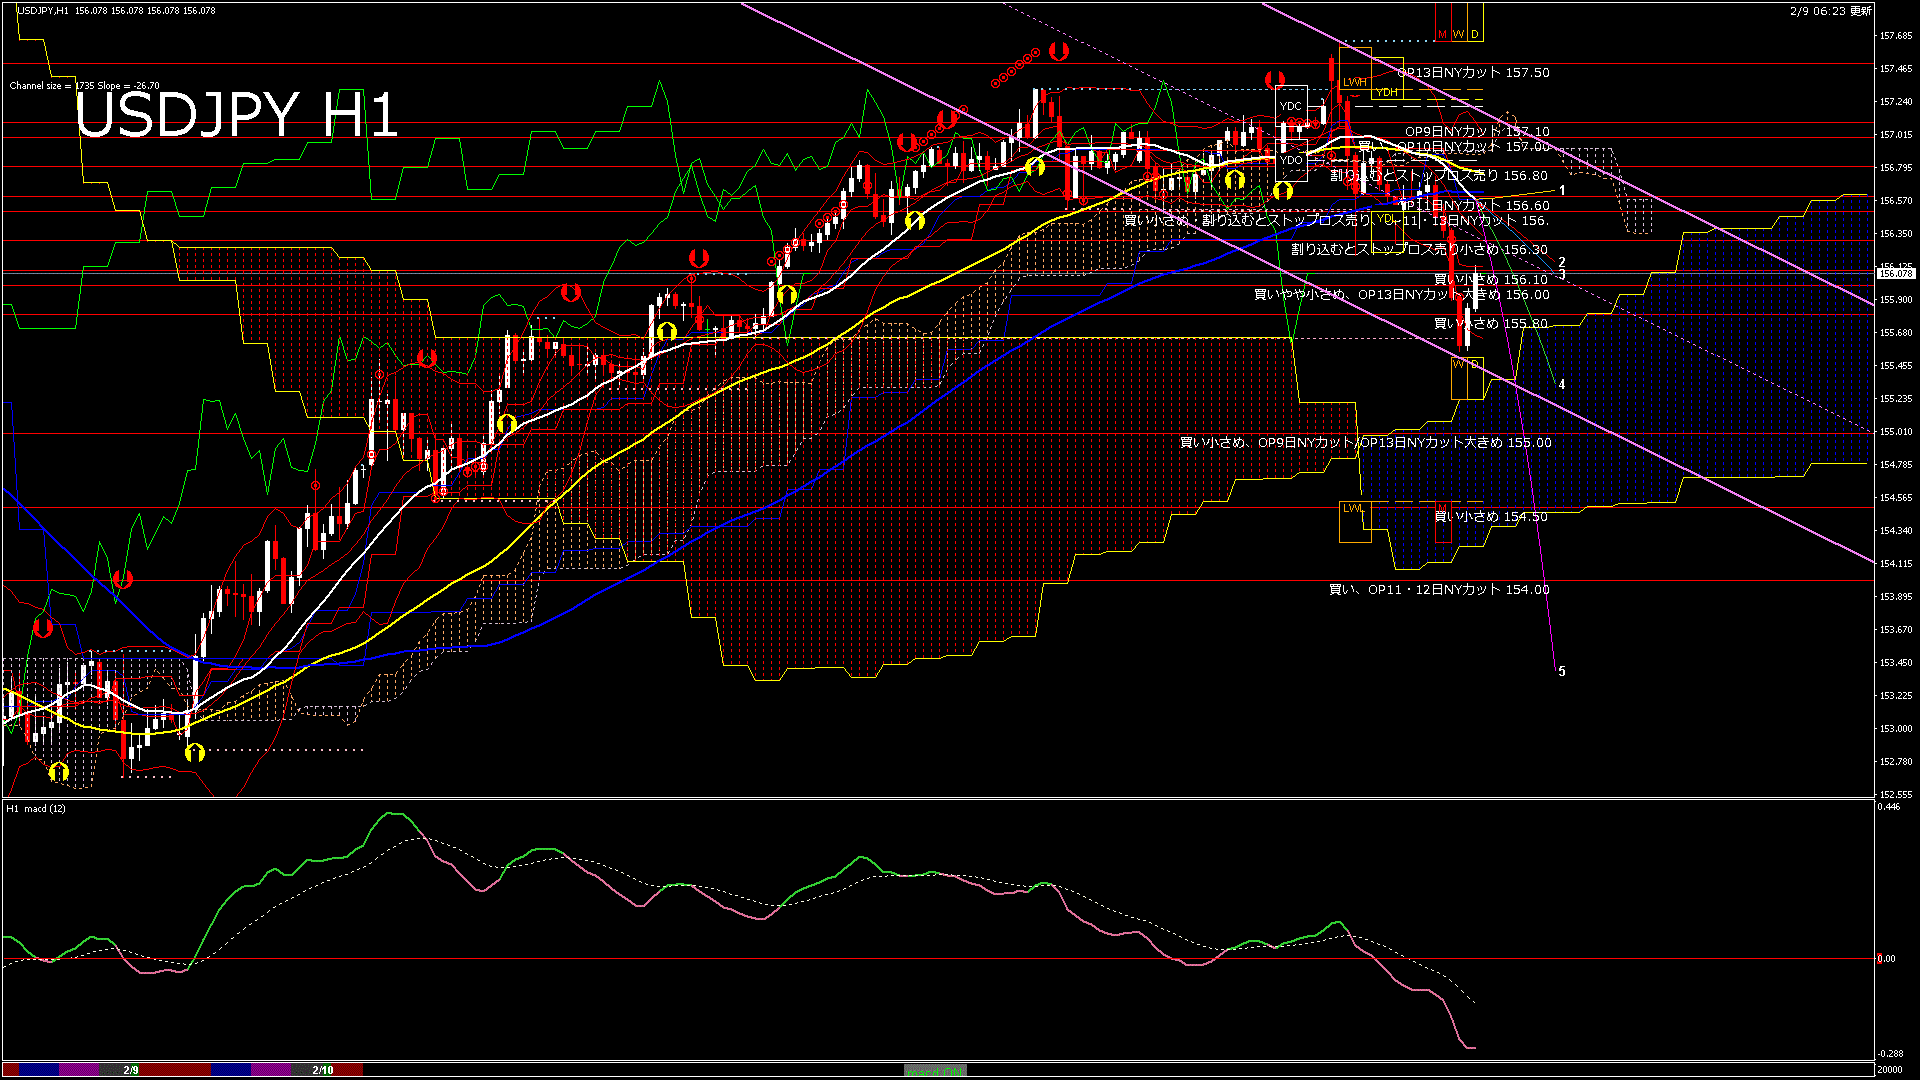Screen dimensions: 1920x1080
Task: Click the current price tag 156.078
Action: [1895, 273]
